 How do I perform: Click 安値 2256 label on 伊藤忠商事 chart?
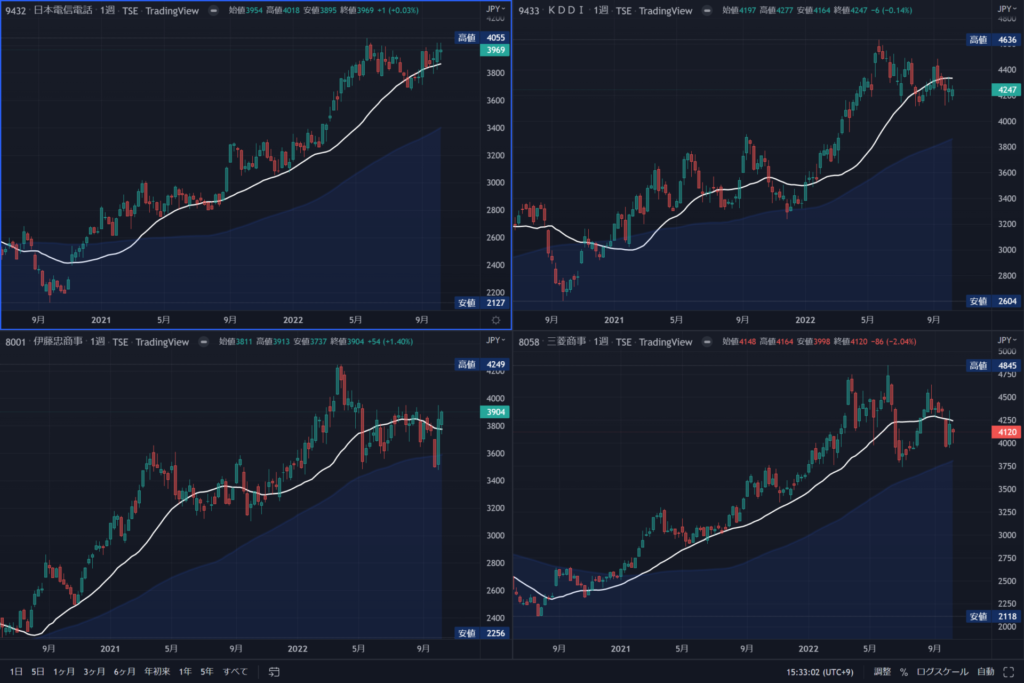tap(482, 633)
